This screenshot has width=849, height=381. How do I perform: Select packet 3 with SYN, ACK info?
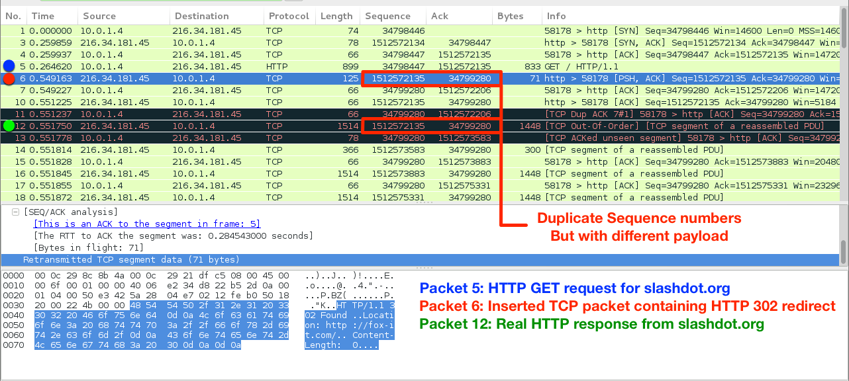421,43
